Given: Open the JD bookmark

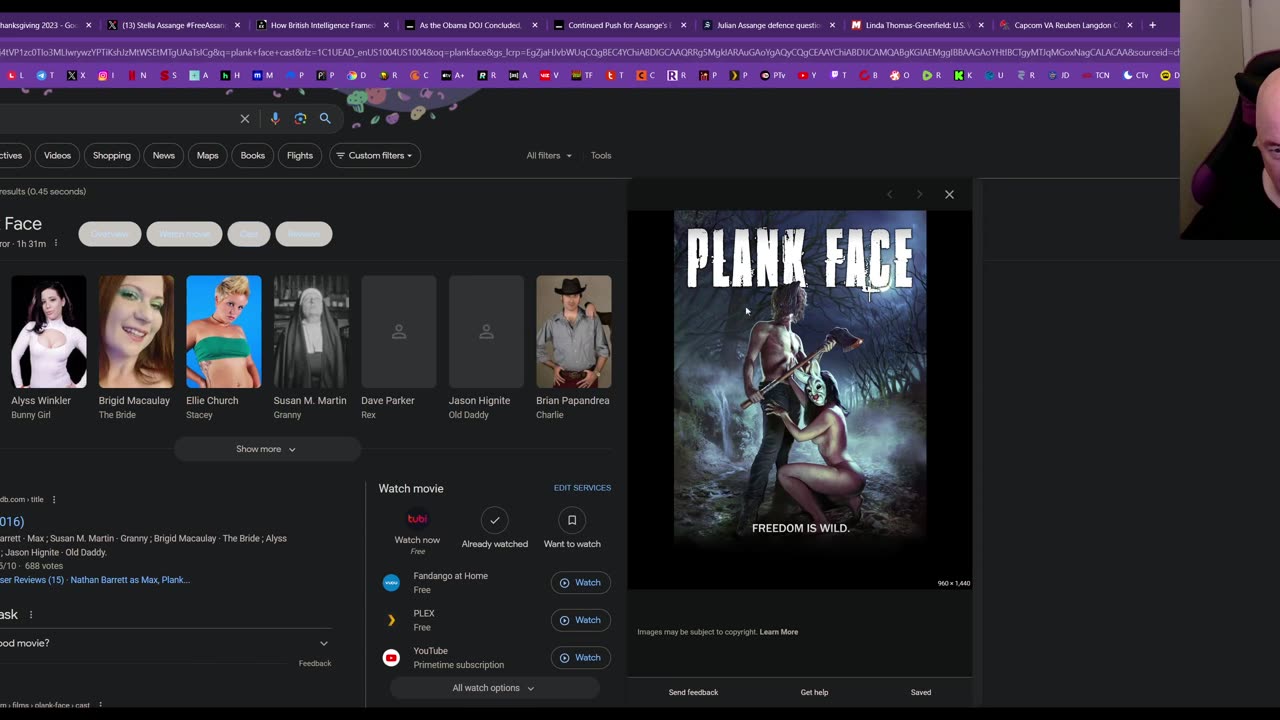Looking at the screenshot, I should click(1058, 75).
